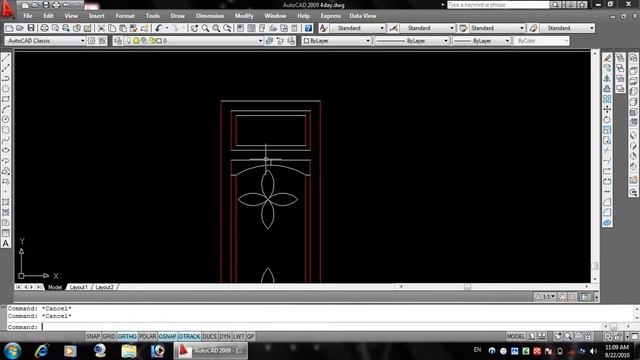The image size is (640, 360).
Task: Toggle OTRACK in status bar
Action: (189, 336)
